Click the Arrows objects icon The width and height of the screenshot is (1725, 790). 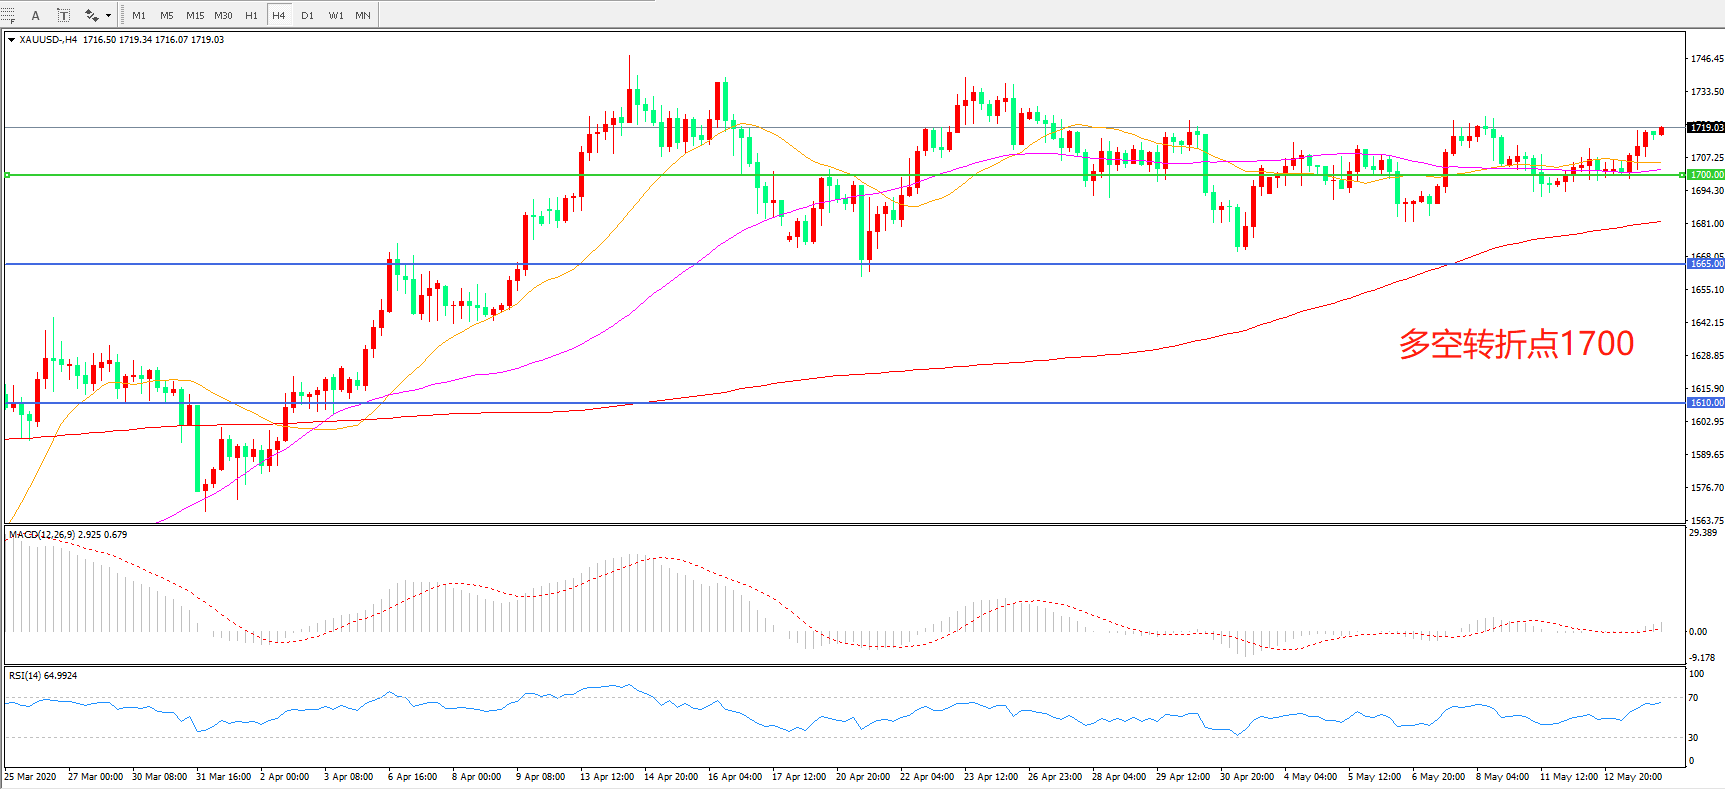(91, 15)
